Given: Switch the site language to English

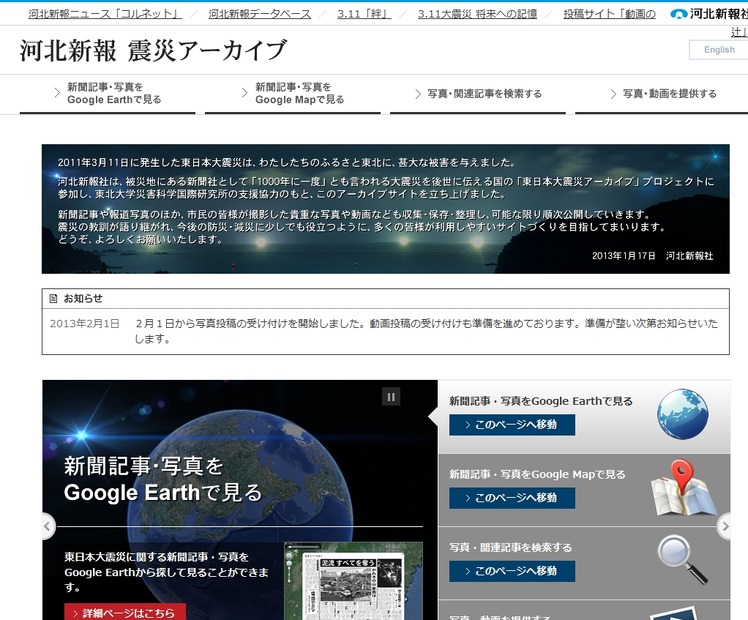Looking at the screenshot, I should (x=719, y=50).
